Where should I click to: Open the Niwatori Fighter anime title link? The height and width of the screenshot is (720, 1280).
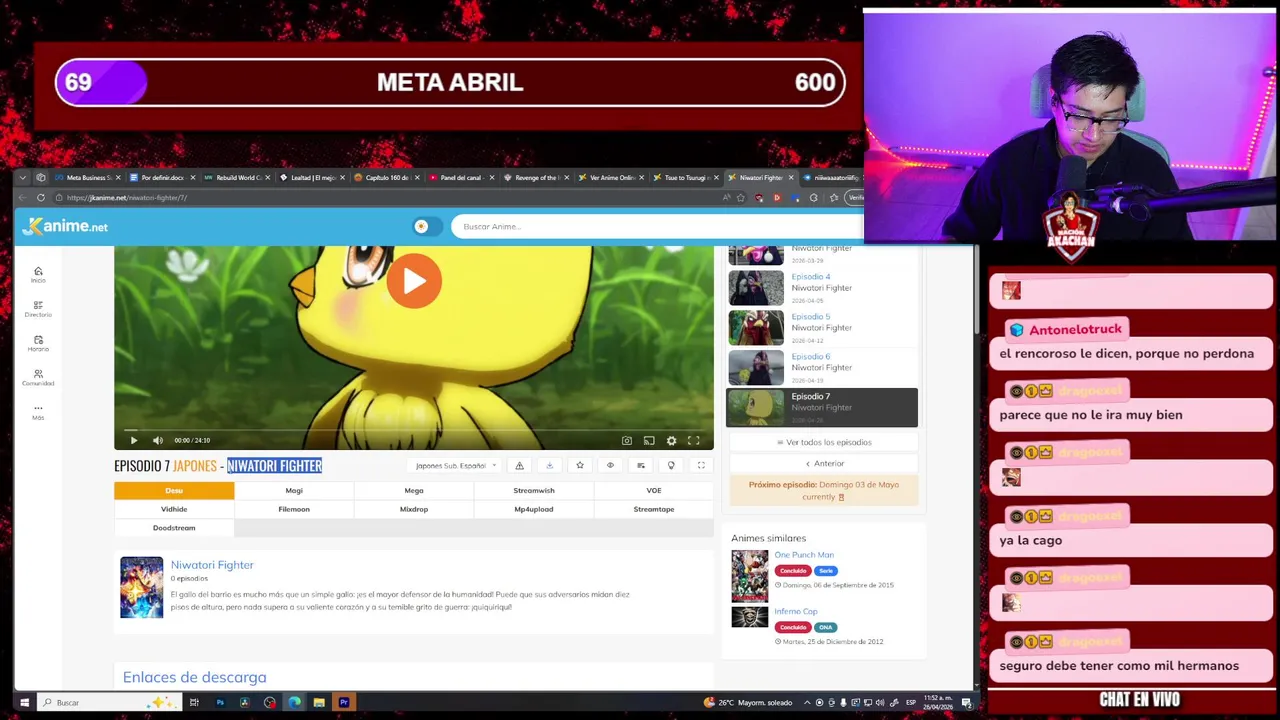pyautogui.click(x=212, y=565)
